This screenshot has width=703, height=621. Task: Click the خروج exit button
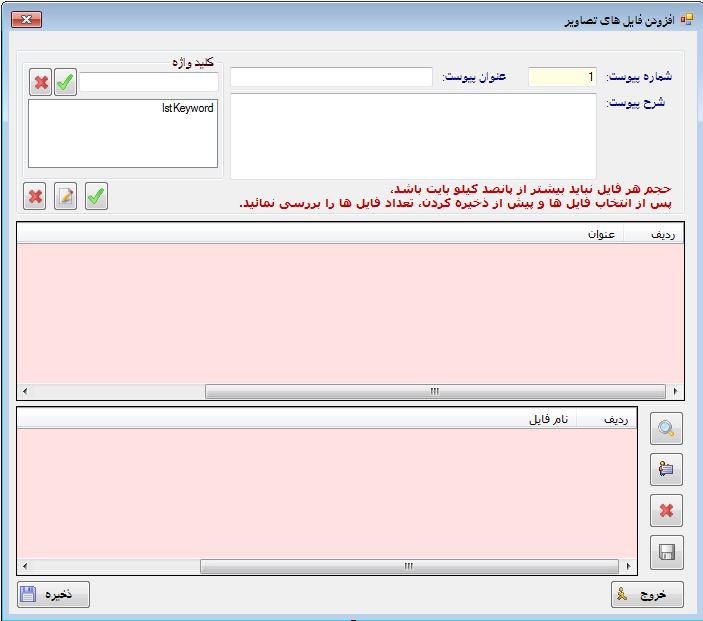coord(647,595)
